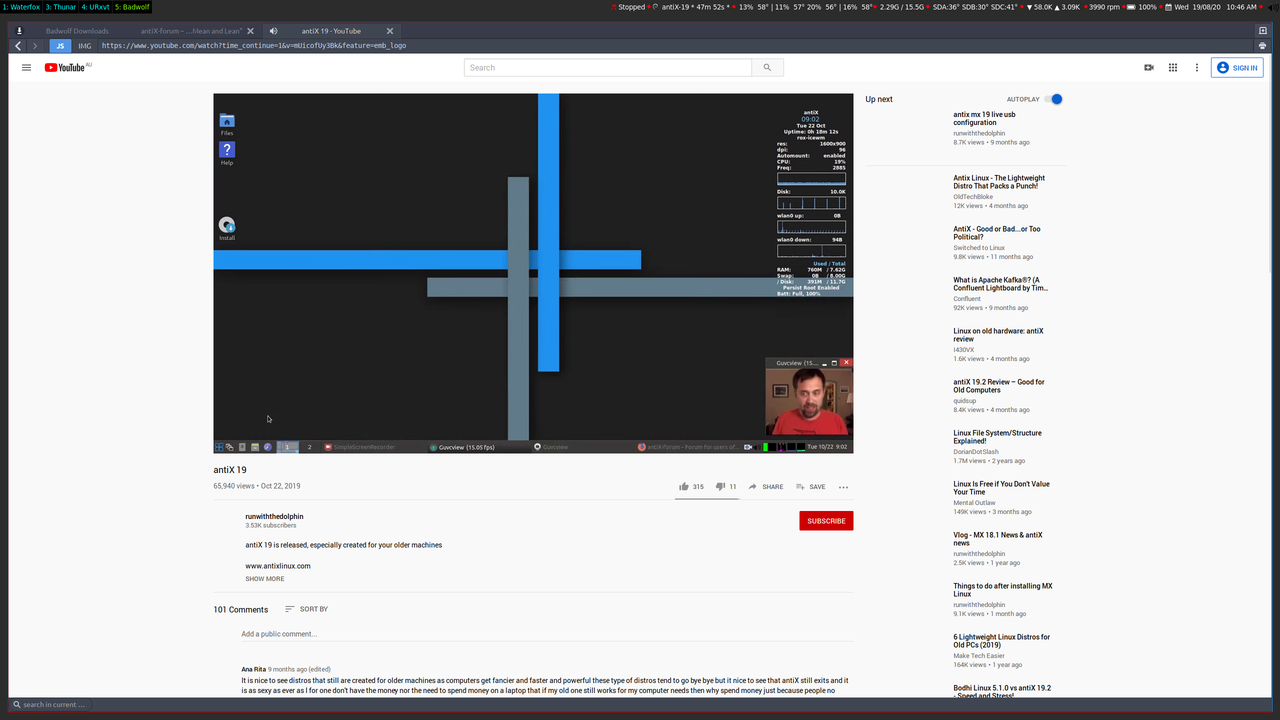Toggle the JS JavaScript button

coord(60,46)
